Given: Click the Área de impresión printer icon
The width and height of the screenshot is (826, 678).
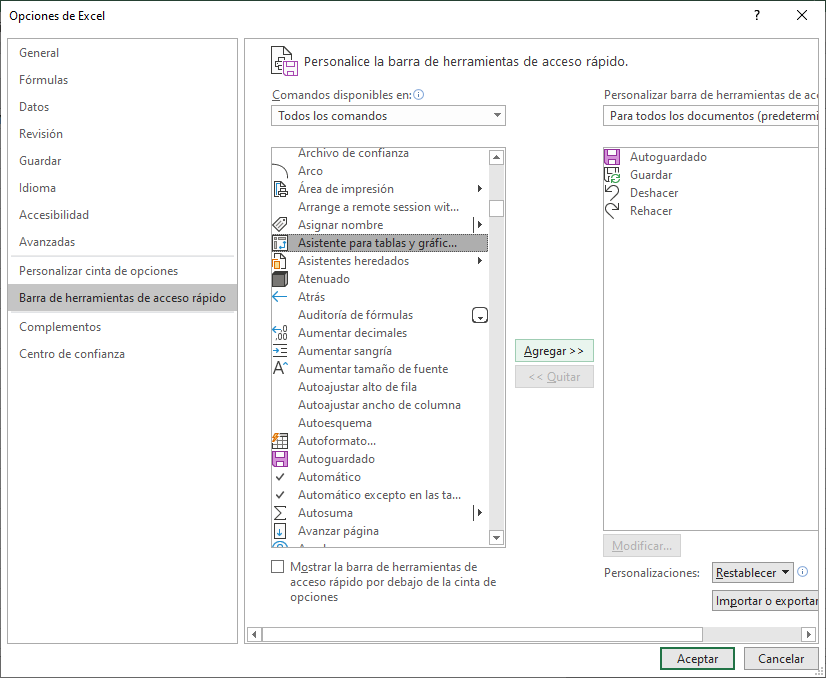Looking at the screenshot, I should pos(280,189).
